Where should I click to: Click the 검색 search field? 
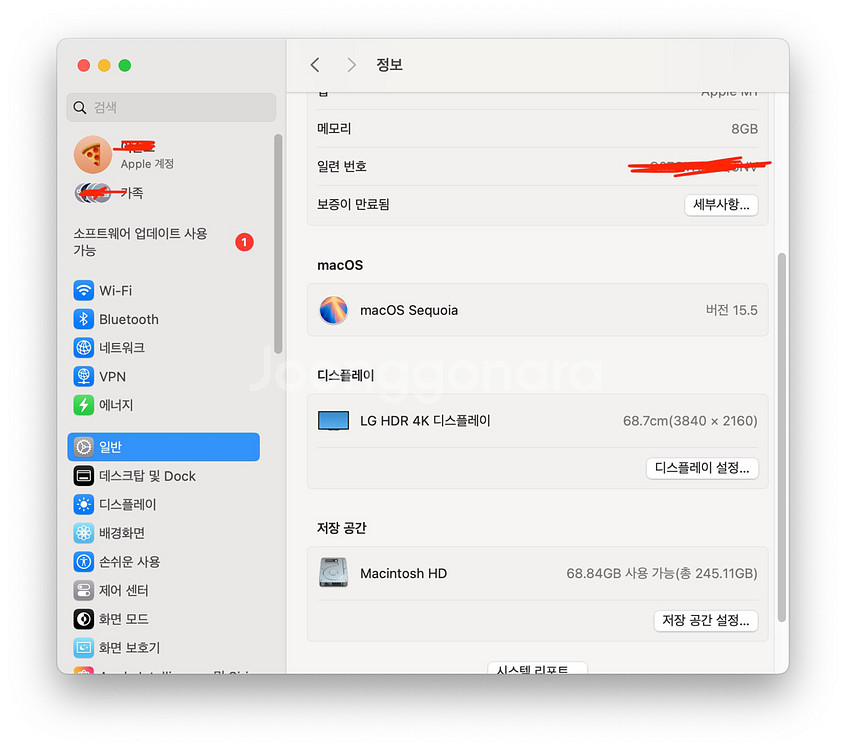click(171, 107)
